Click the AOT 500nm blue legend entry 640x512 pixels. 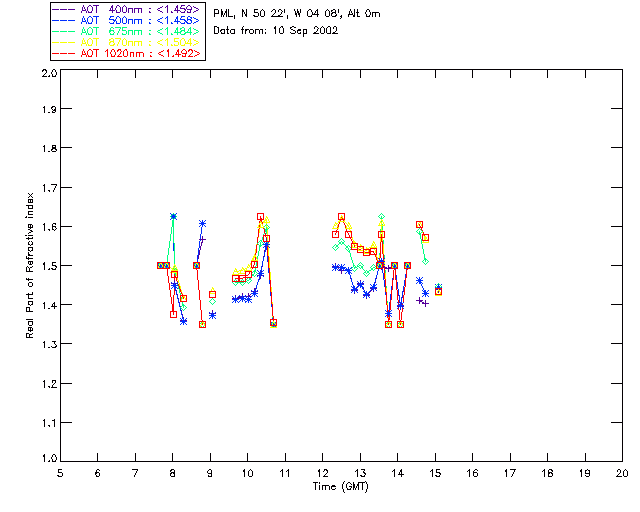pos(126,20)
